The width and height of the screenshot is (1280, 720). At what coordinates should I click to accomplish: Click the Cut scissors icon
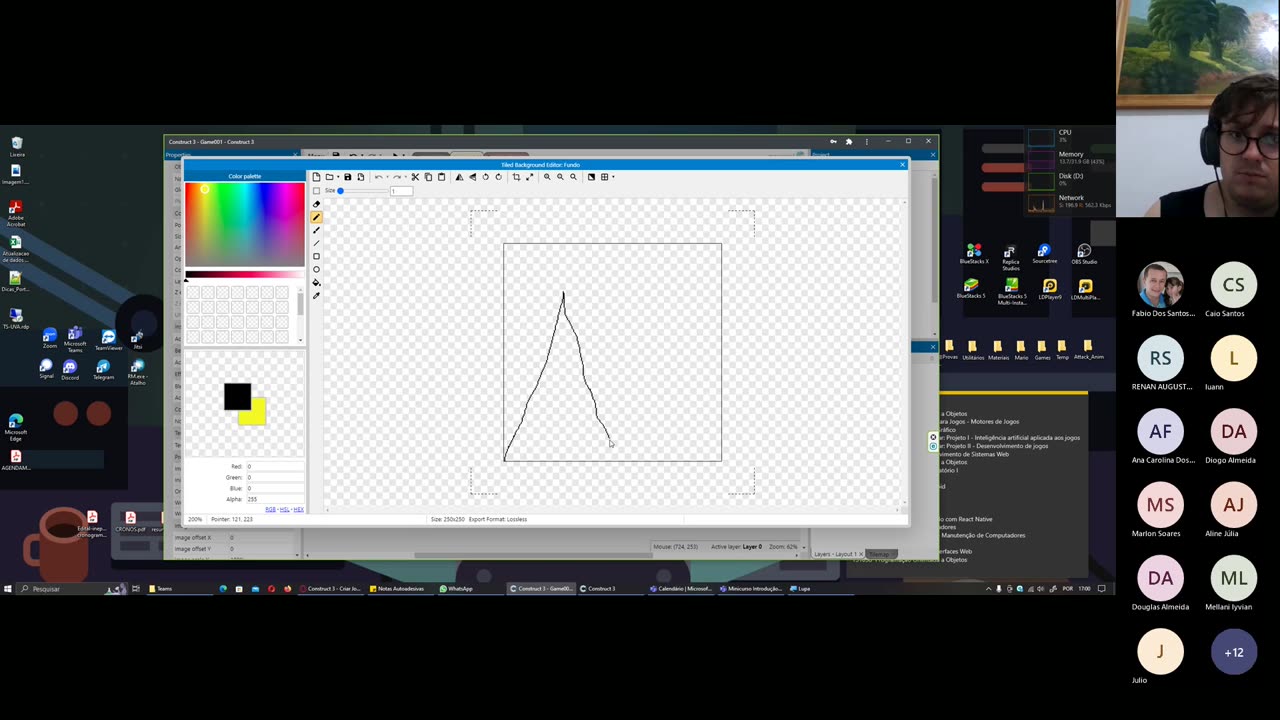coord(415,177)
